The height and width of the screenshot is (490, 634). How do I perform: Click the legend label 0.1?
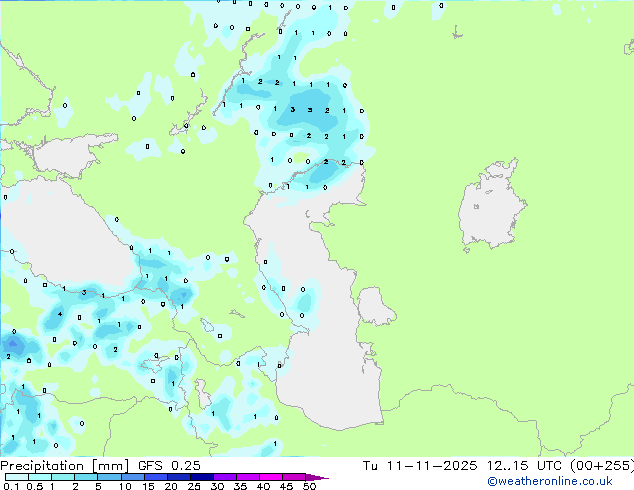click(x=11, y=486)
